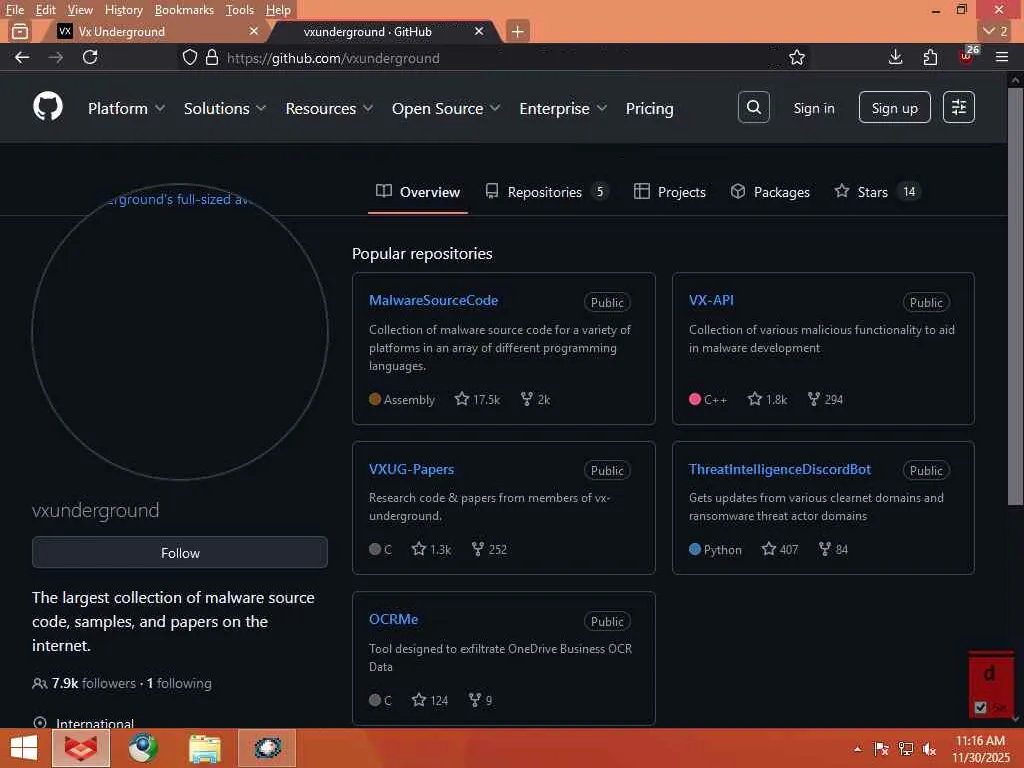1024x768 pixels.
Task: Click star count on MalwareSourceCode card
Action: tap(477, 399)
